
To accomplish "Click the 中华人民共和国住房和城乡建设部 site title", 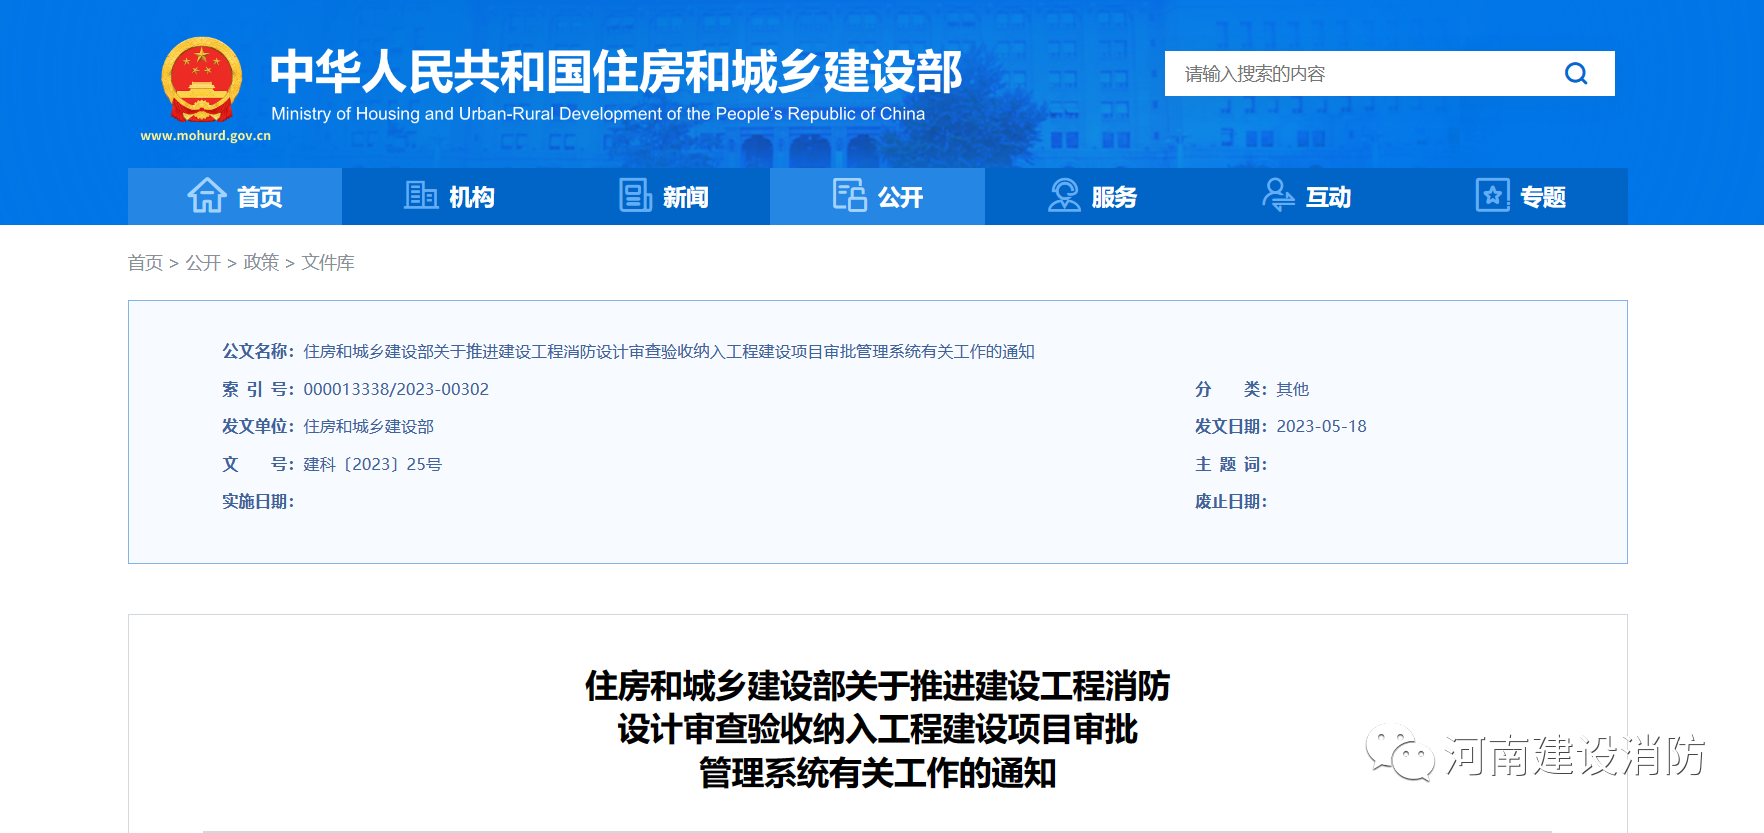I will (x=616, y=72).
